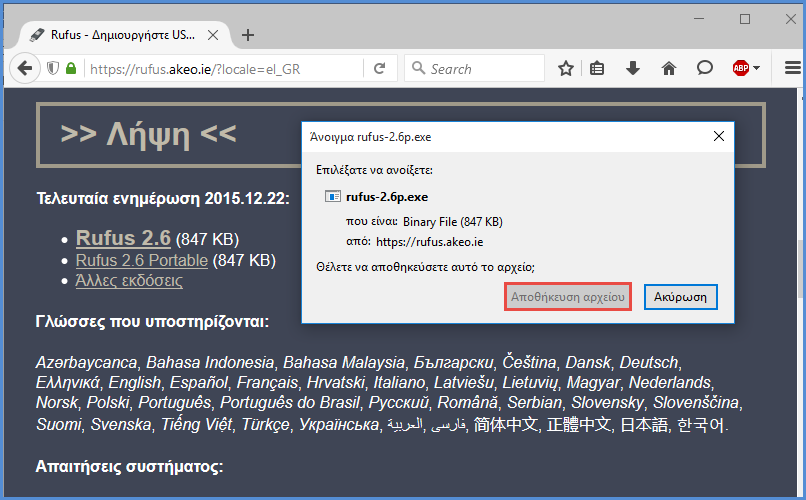Click the rufus-2.6p.exe file icon in dialog
This screenshot has height=500, width=806.
(x=333, y=196)
